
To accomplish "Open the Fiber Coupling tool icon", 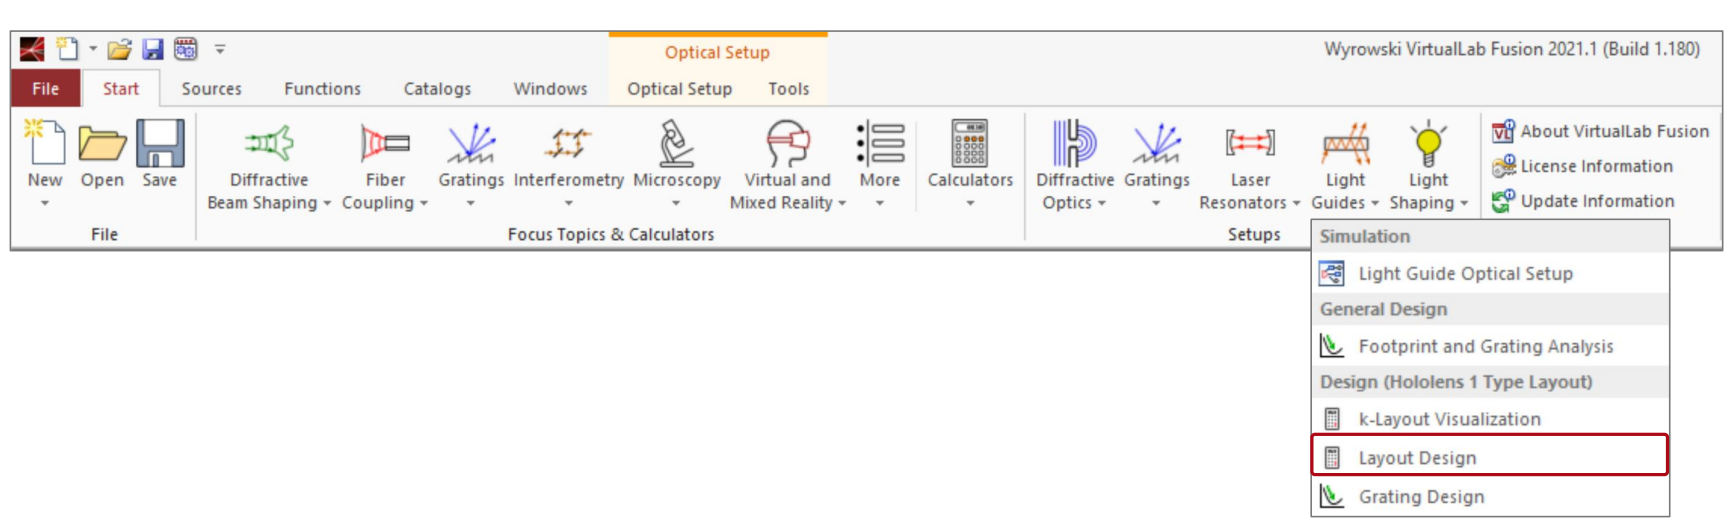I will [x=385, y=144].
